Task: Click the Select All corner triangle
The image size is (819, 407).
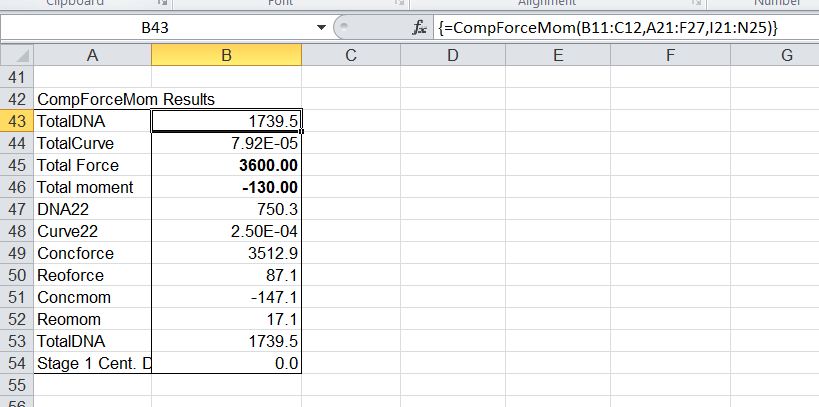Action: pos(24,56)
